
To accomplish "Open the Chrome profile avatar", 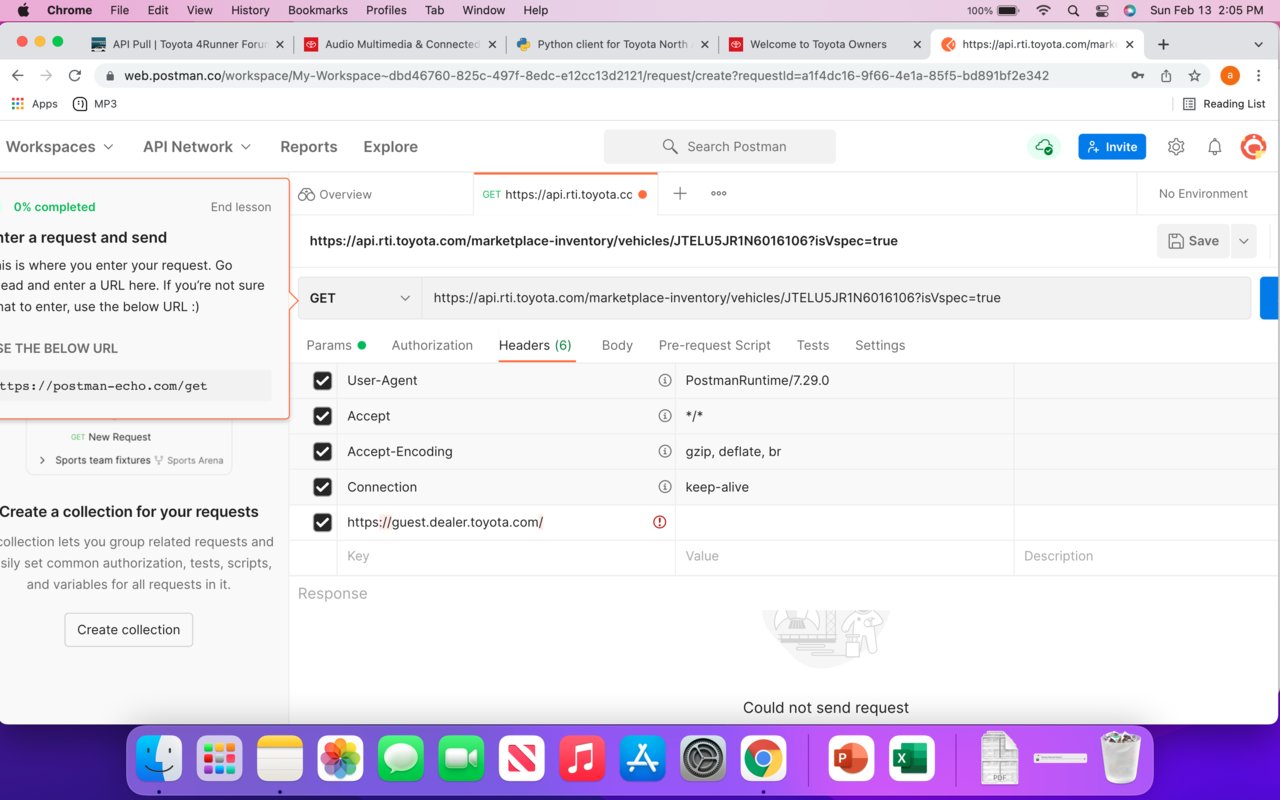I will [x=1230, y=75].
